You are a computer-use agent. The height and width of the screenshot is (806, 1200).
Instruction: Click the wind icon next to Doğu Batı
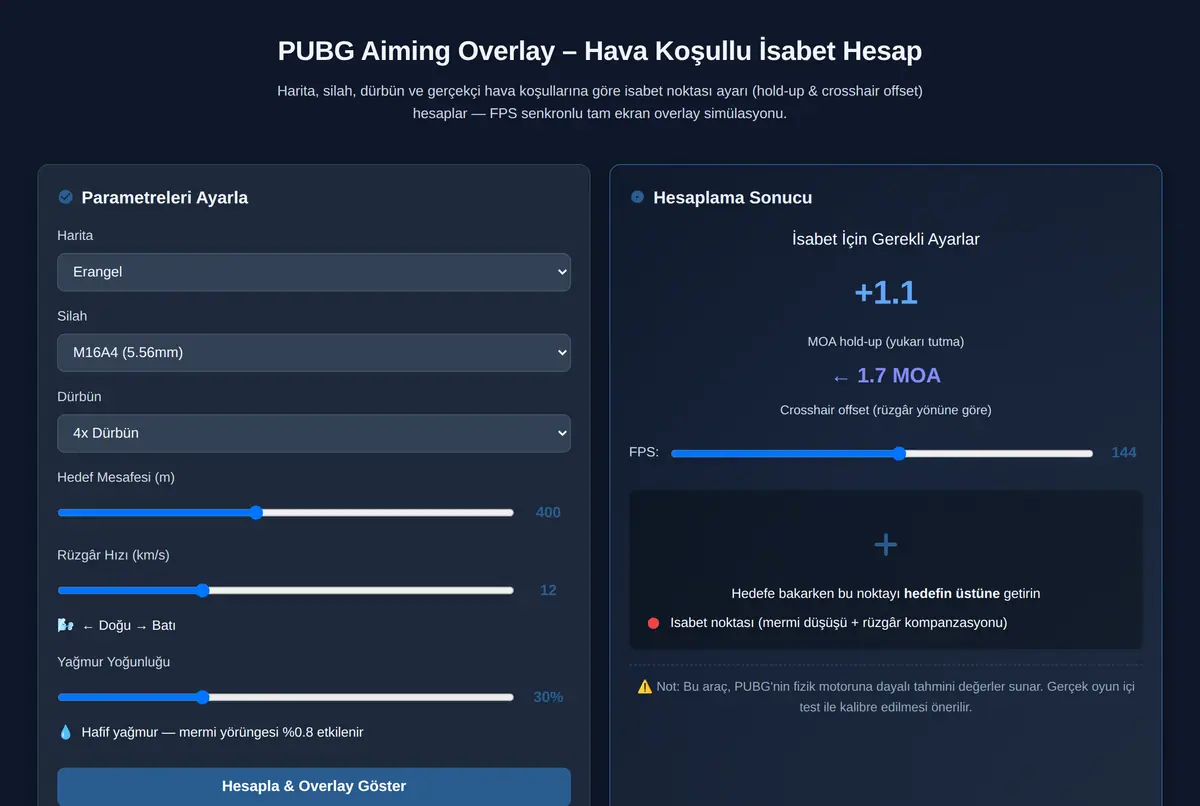[x=66, y=625]
